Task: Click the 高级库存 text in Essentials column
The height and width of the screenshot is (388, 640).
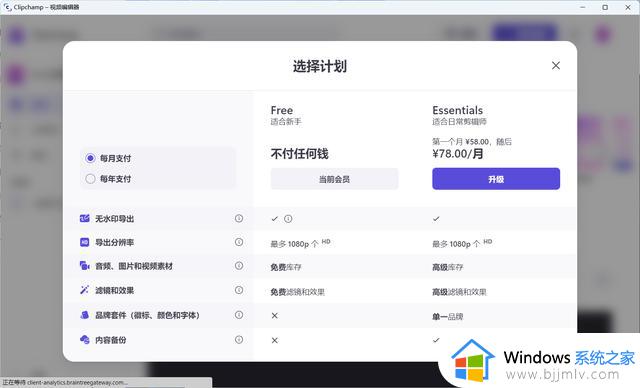Action: pos(448,267)
